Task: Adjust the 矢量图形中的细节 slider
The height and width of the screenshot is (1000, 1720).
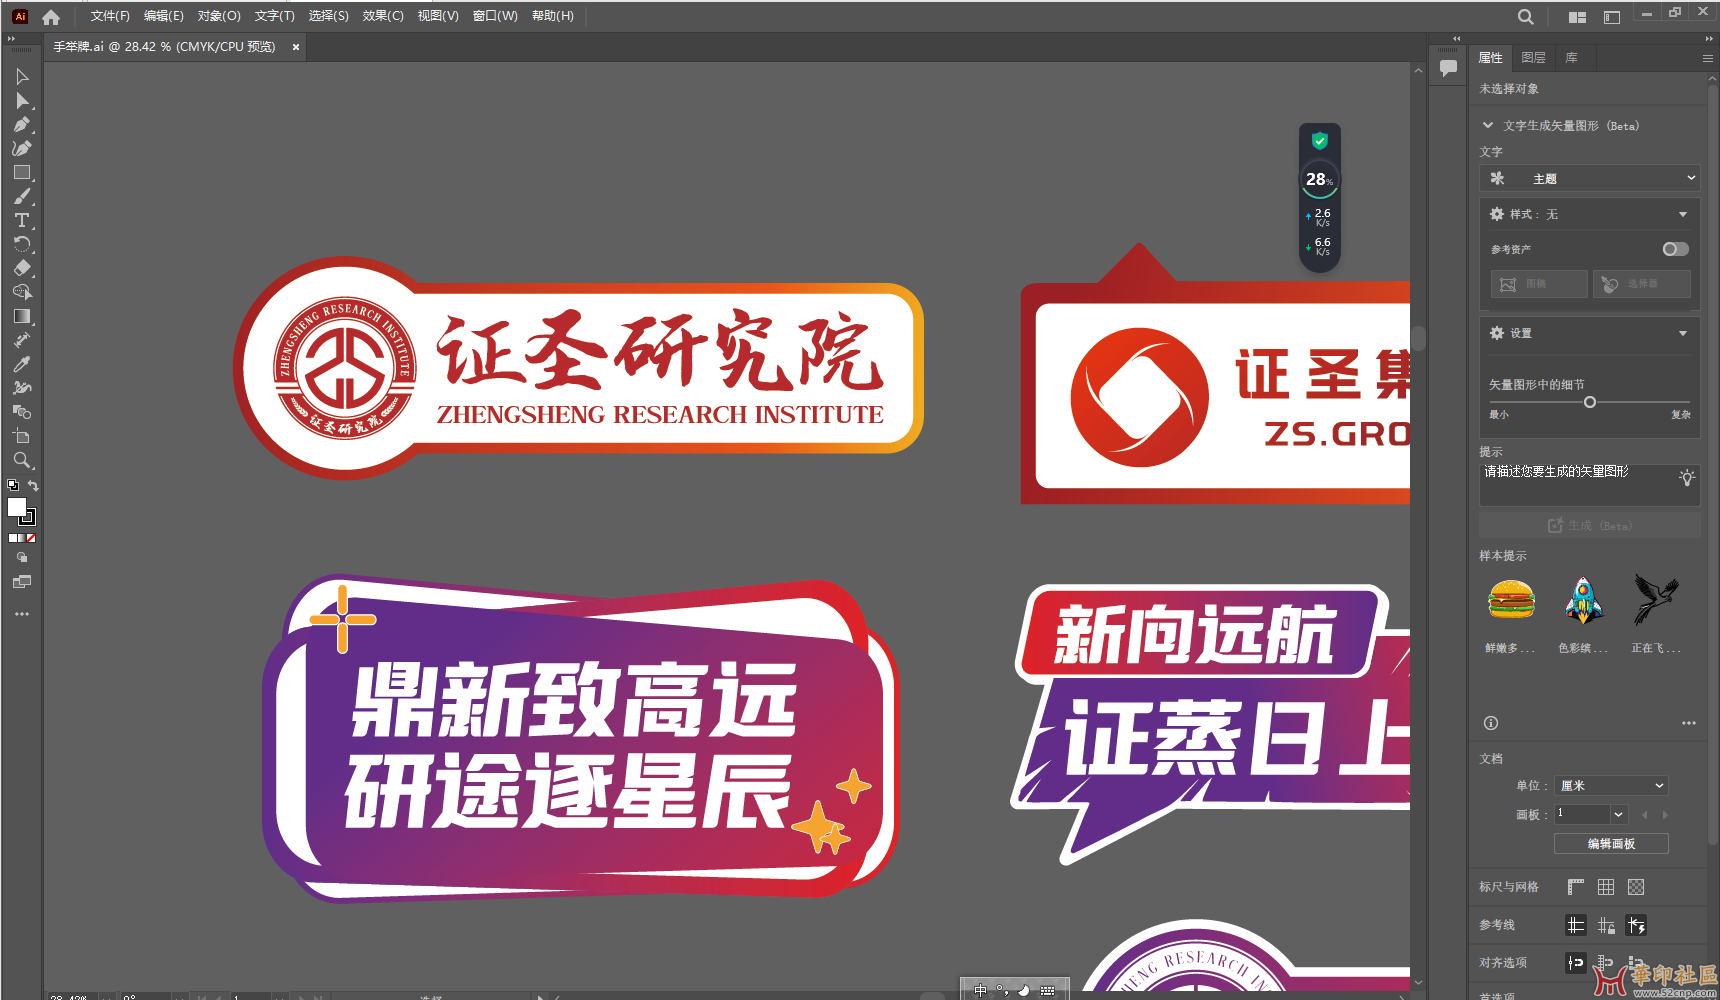Action: [1590, 402]
